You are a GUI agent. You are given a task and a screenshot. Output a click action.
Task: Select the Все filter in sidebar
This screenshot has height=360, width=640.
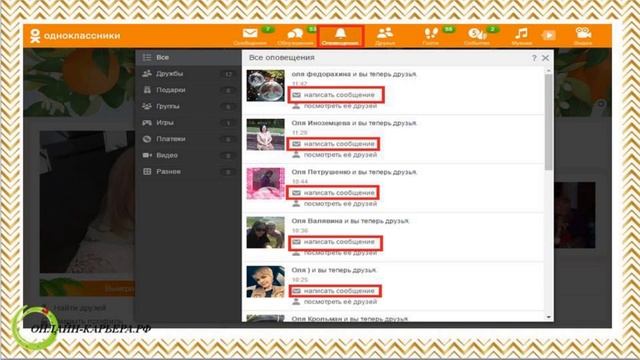pyautogui.click(x=188, y=58)
